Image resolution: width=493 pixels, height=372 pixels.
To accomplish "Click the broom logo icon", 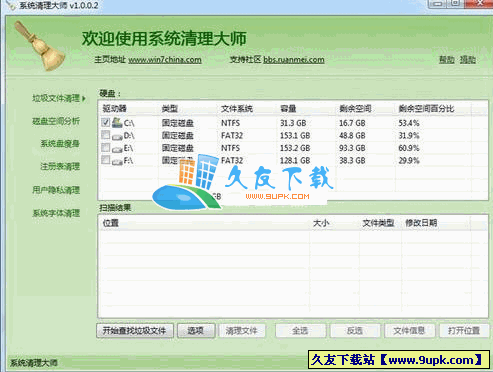I will (x=40, y=46).
